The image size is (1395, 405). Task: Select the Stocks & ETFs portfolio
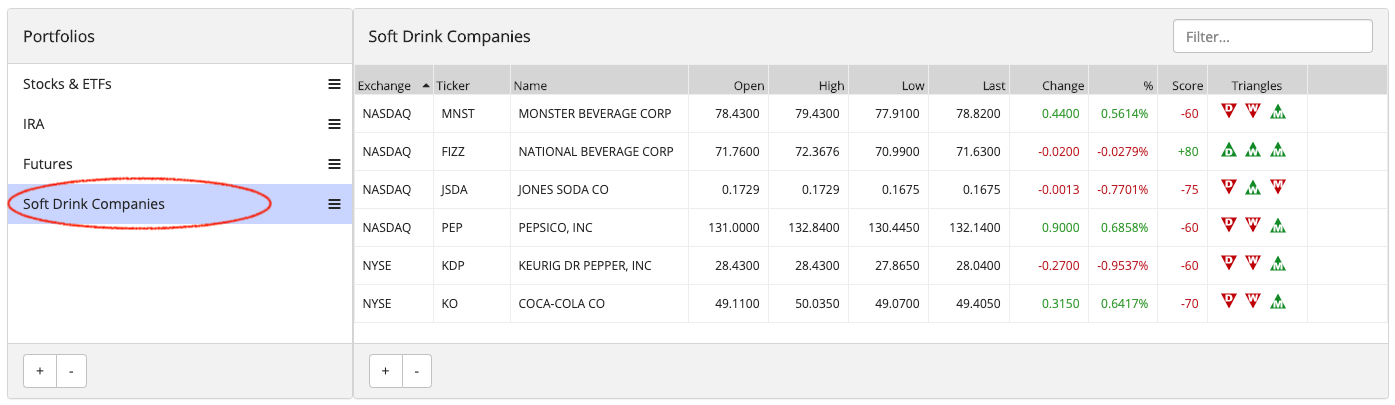(x=180, y=84)
